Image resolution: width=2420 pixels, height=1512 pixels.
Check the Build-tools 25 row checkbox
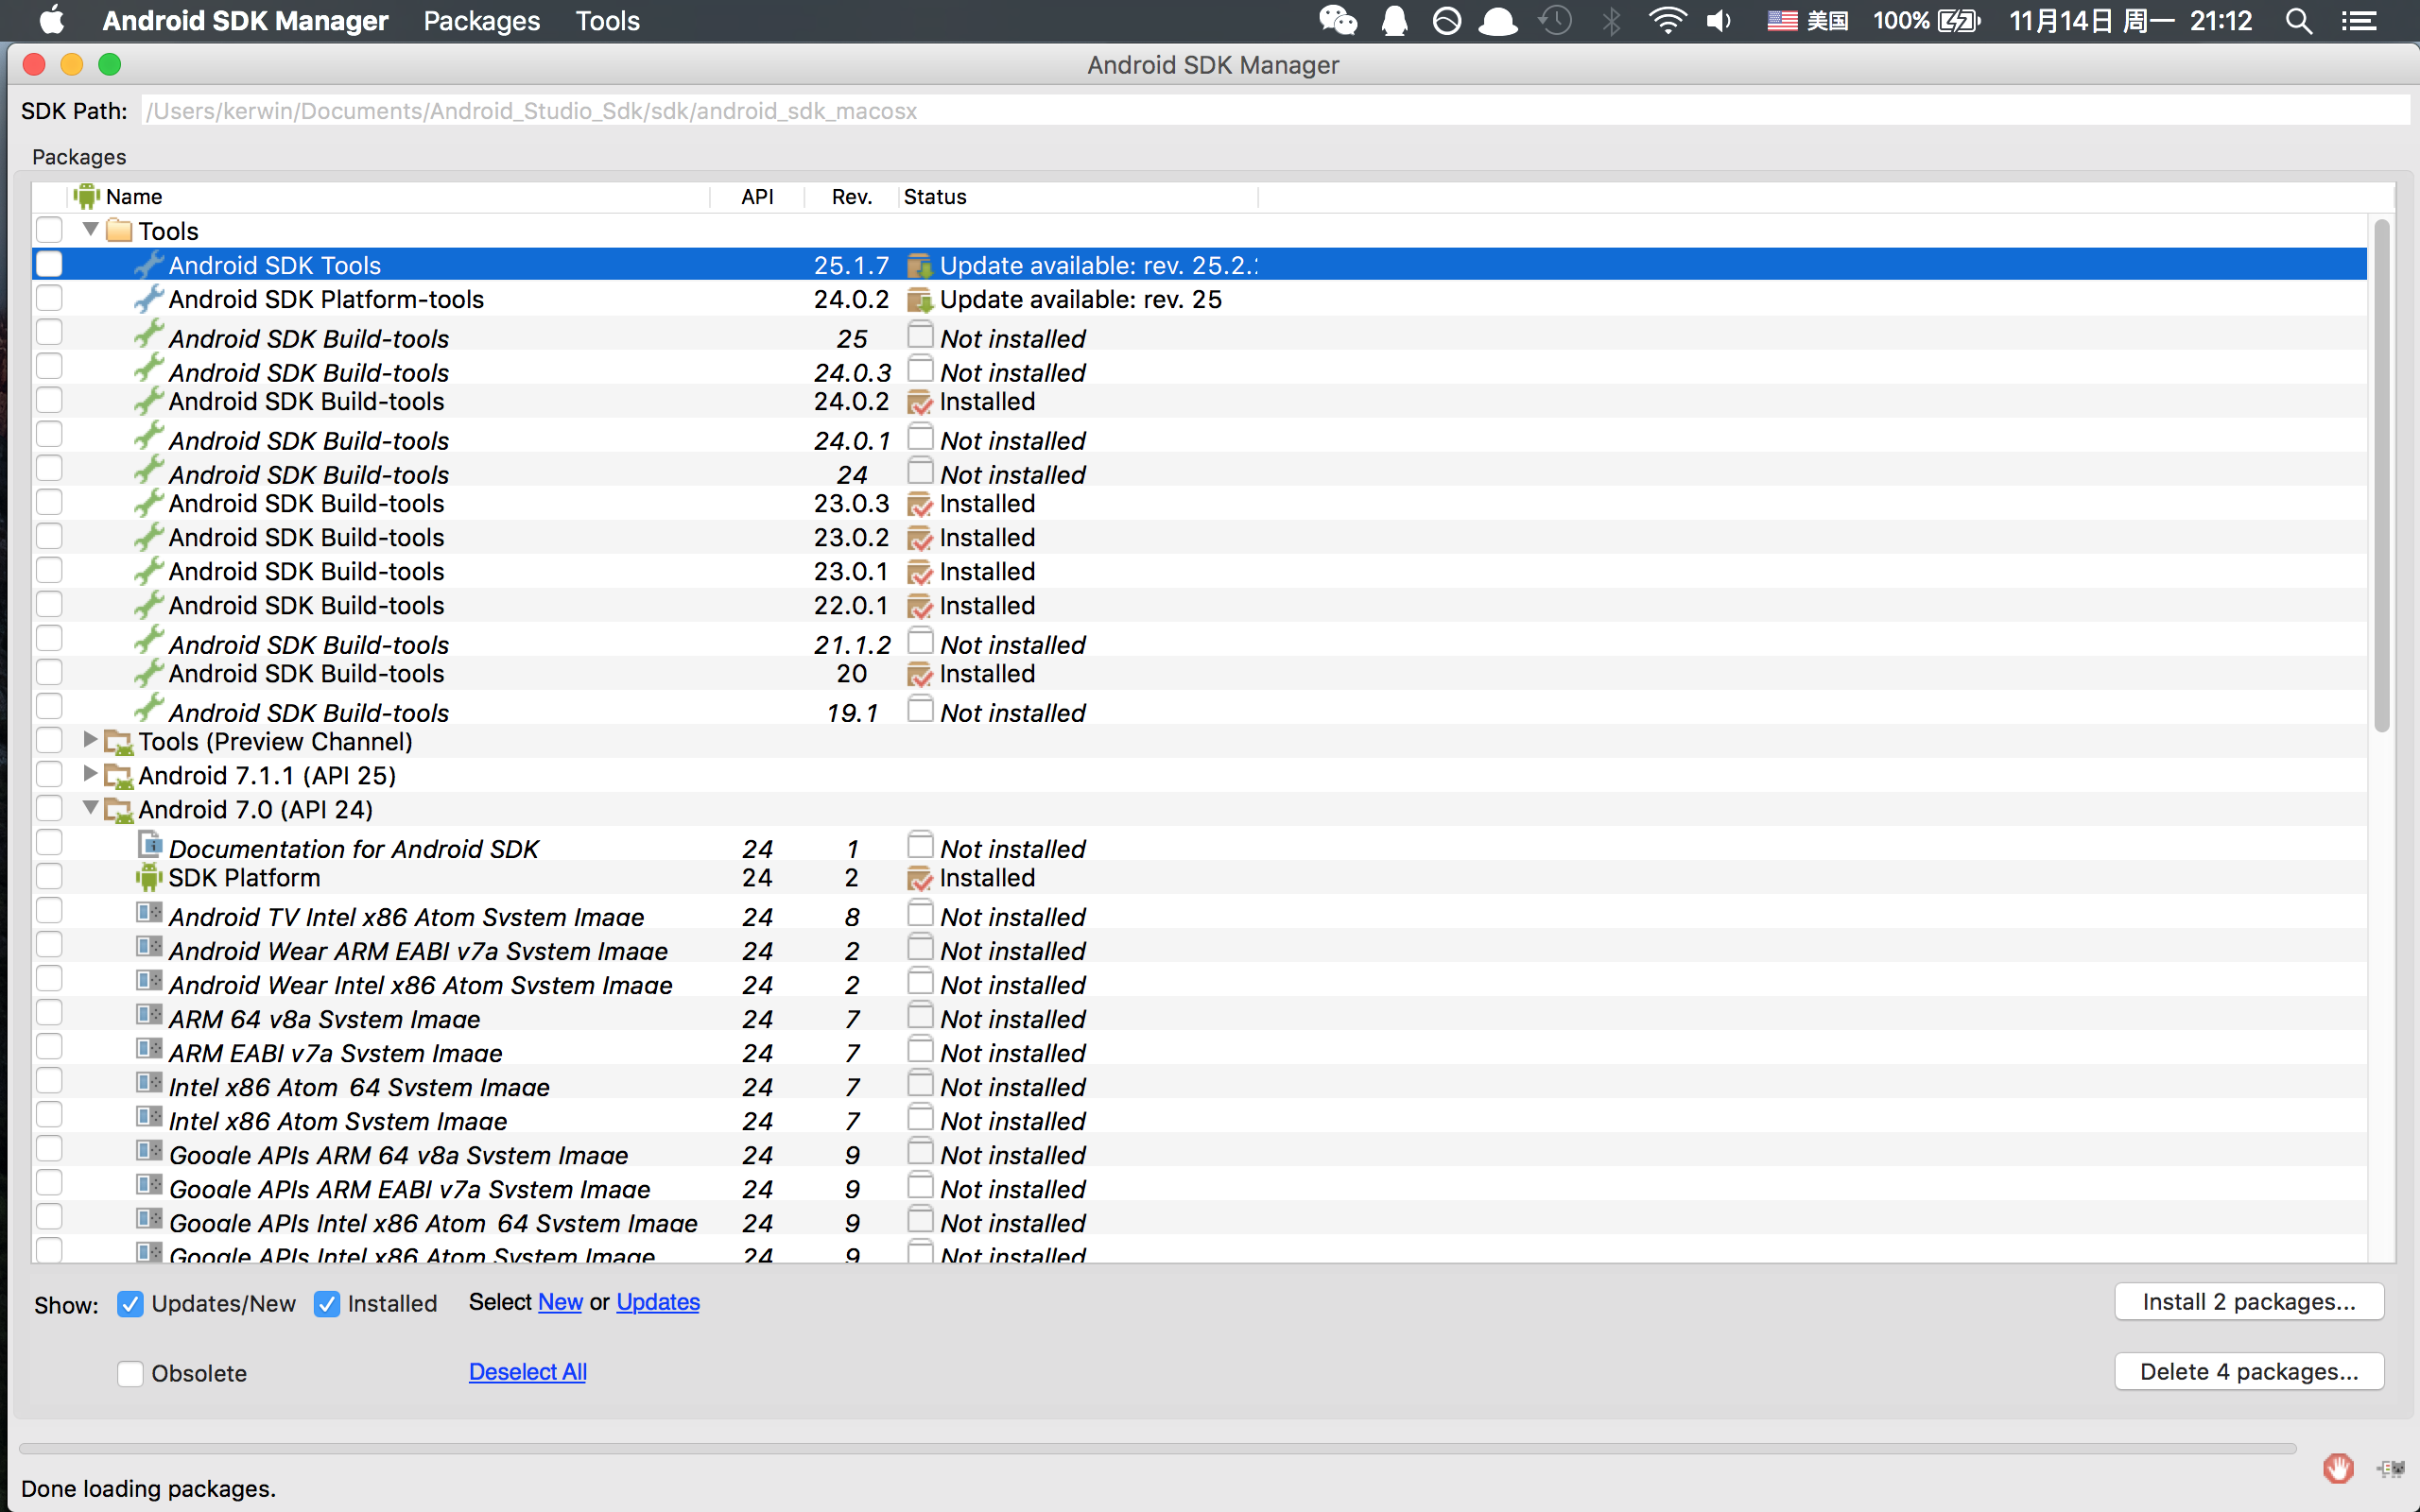pos(49,332)
